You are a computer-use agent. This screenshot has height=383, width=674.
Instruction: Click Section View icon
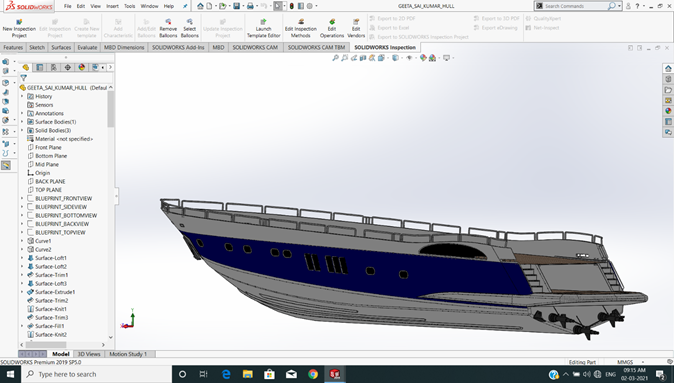click(x=363, y=58)
